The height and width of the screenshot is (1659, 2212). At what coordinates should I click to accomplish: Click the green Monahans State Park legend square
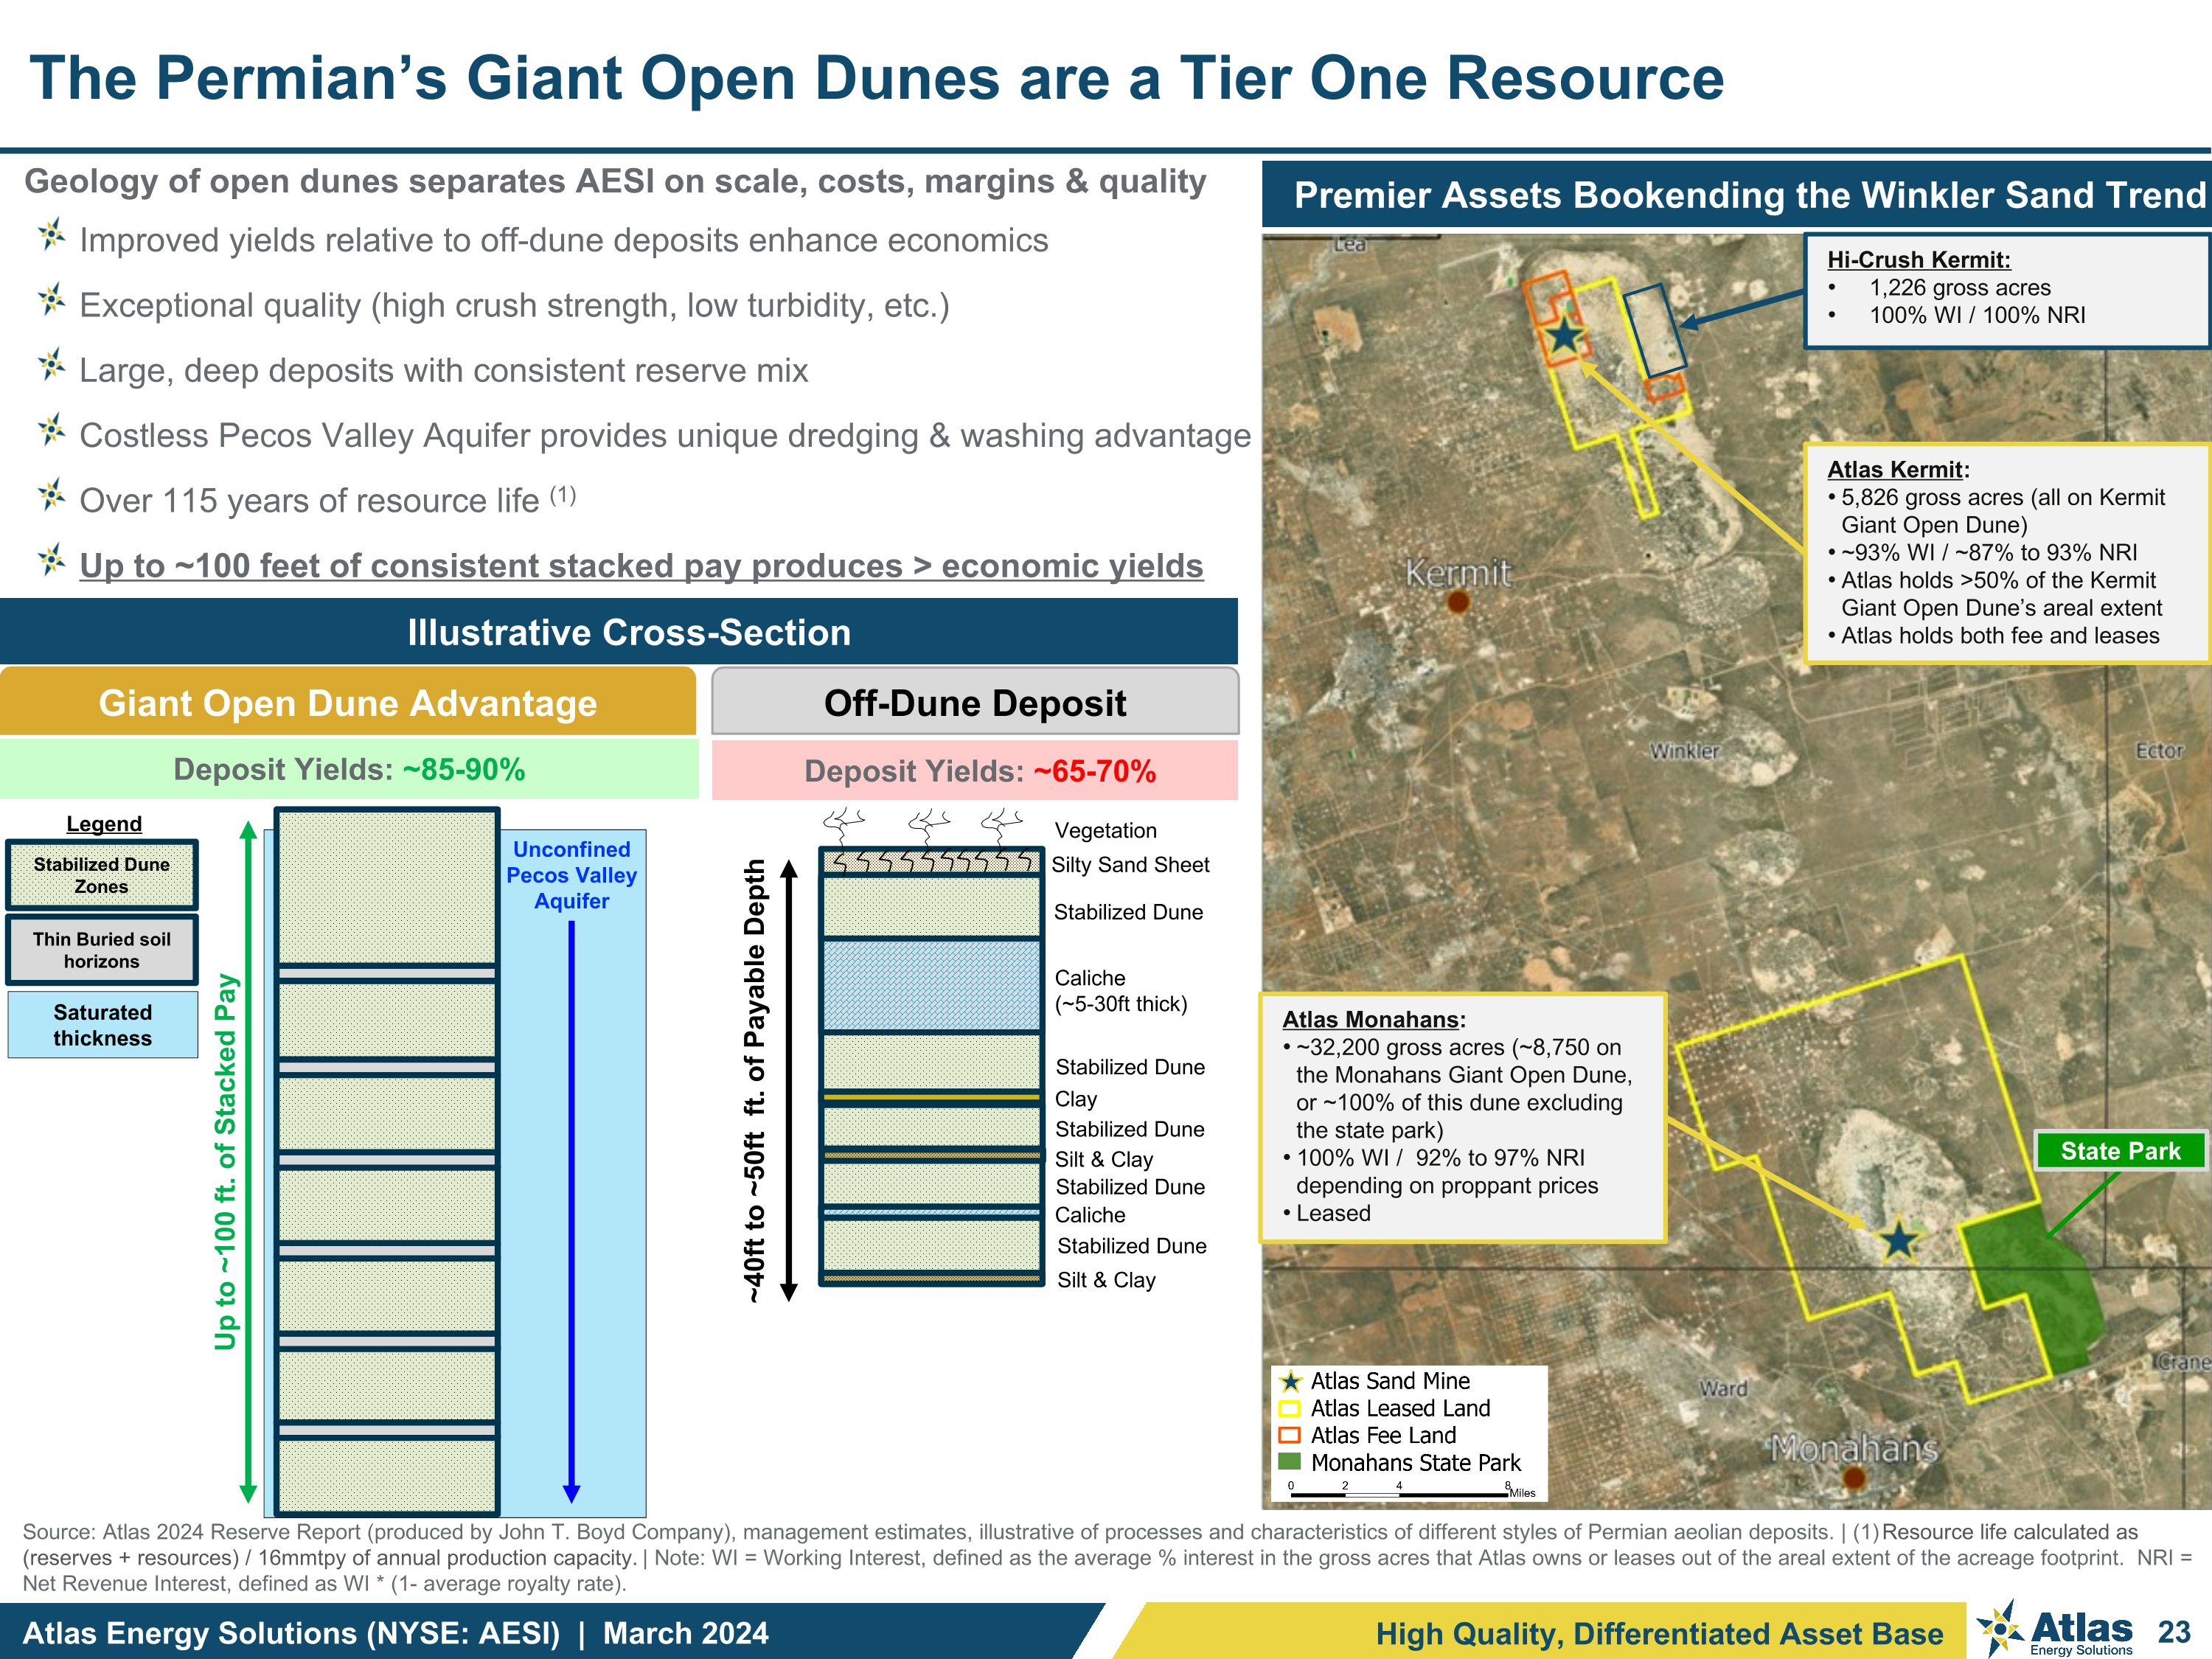pyautogui.click(x=1290, y=1462)
